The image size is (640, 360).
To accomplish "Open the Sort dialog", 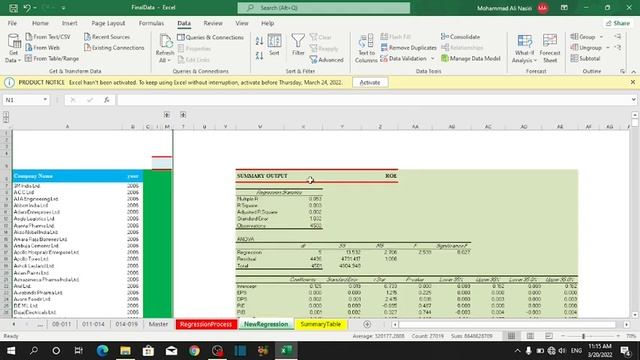I will pos(274,44).
